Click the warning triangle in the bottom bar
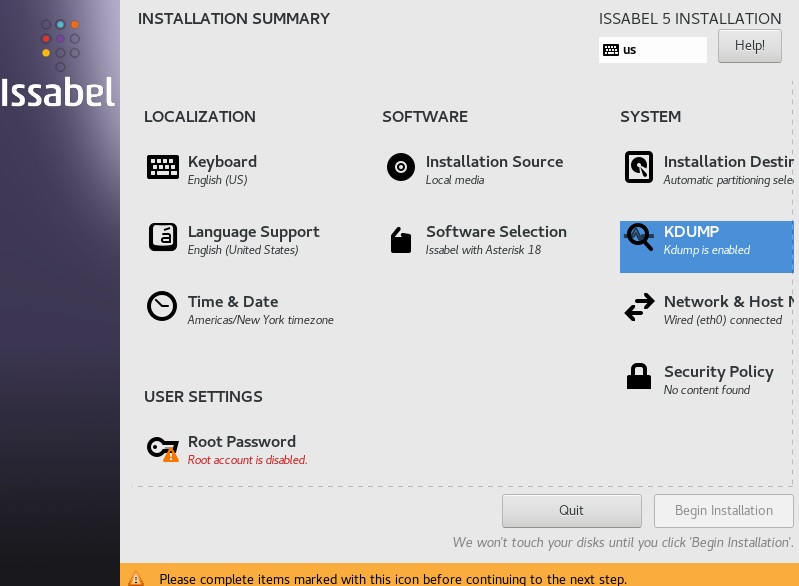The image size is (799, 586). (x=137, y=579)
